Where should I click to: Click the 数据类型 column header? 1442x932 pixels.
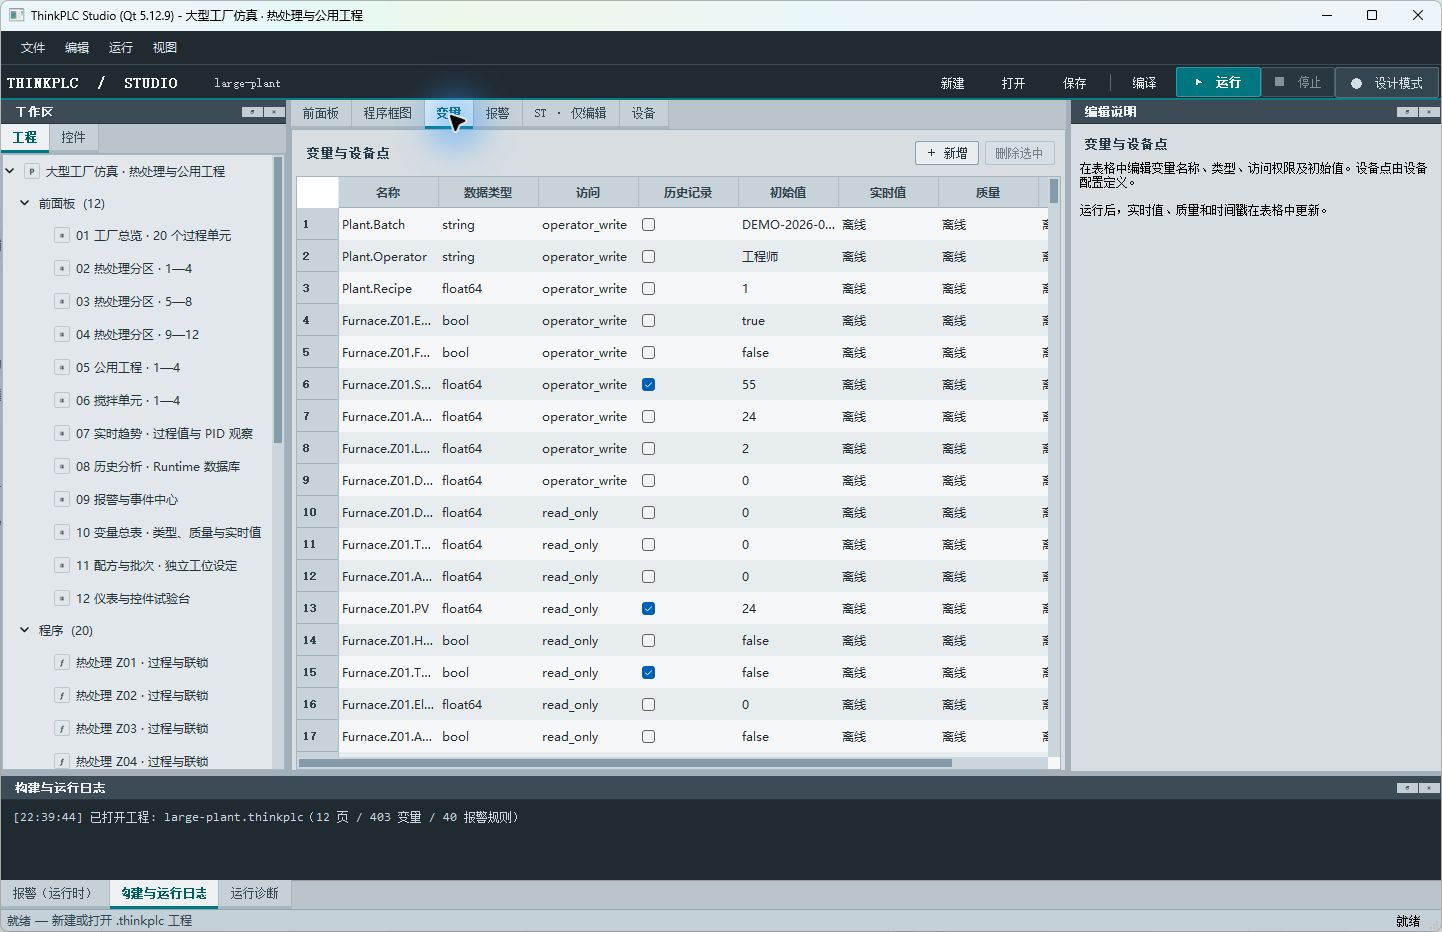coord(488,193)
